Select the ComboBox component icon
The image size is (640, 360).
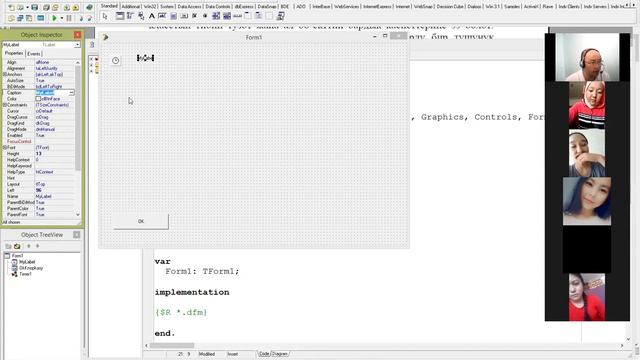[227, 16]
